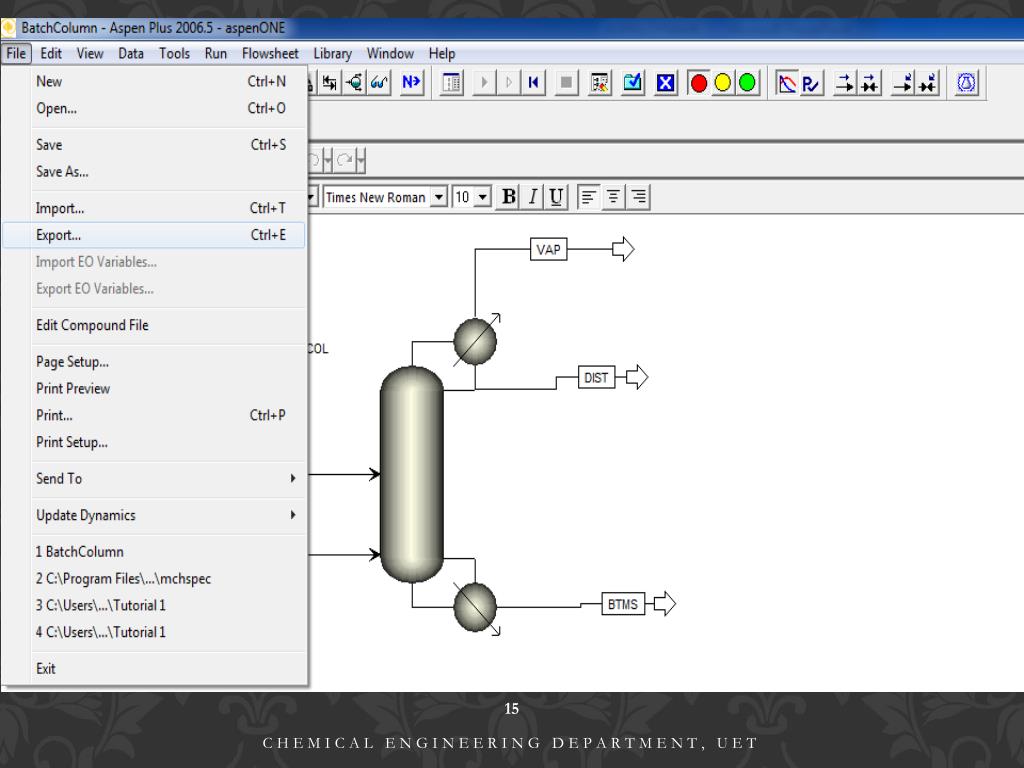Select Save in the File menu
Image resolution: width=1024 pixels, height=768 pixels.
point(153,145)
